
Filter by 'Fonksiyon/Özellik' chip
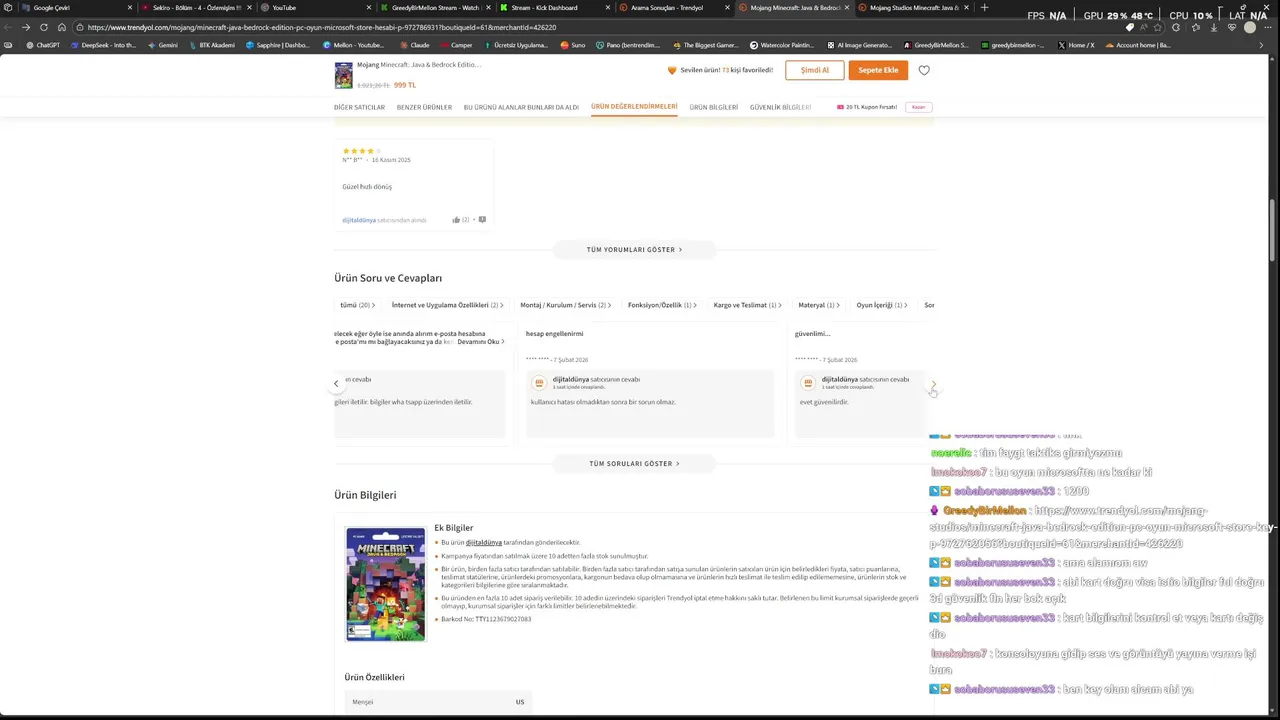point(663,305)
